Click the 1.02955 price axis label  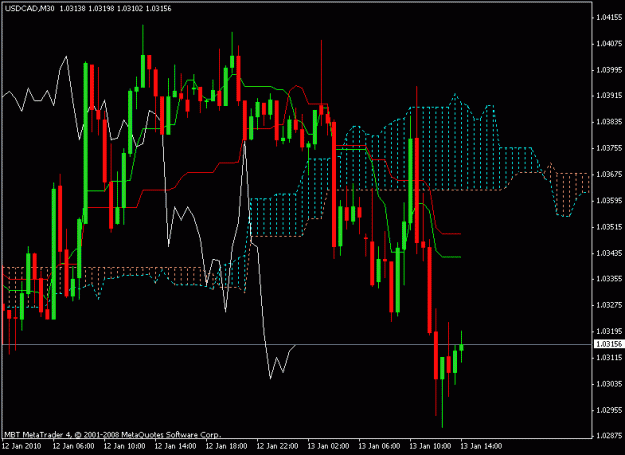[609, 410]
